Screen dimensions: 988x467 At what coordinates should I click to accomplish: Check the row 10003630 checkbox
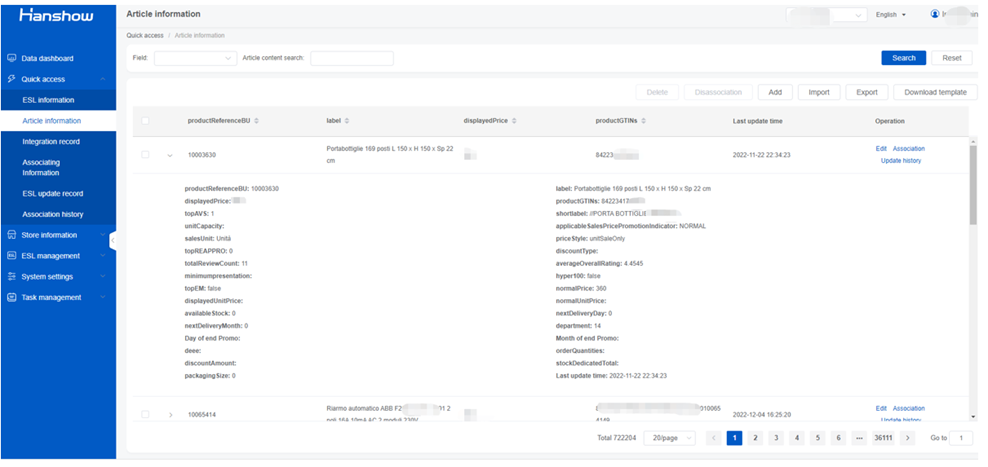146,154
